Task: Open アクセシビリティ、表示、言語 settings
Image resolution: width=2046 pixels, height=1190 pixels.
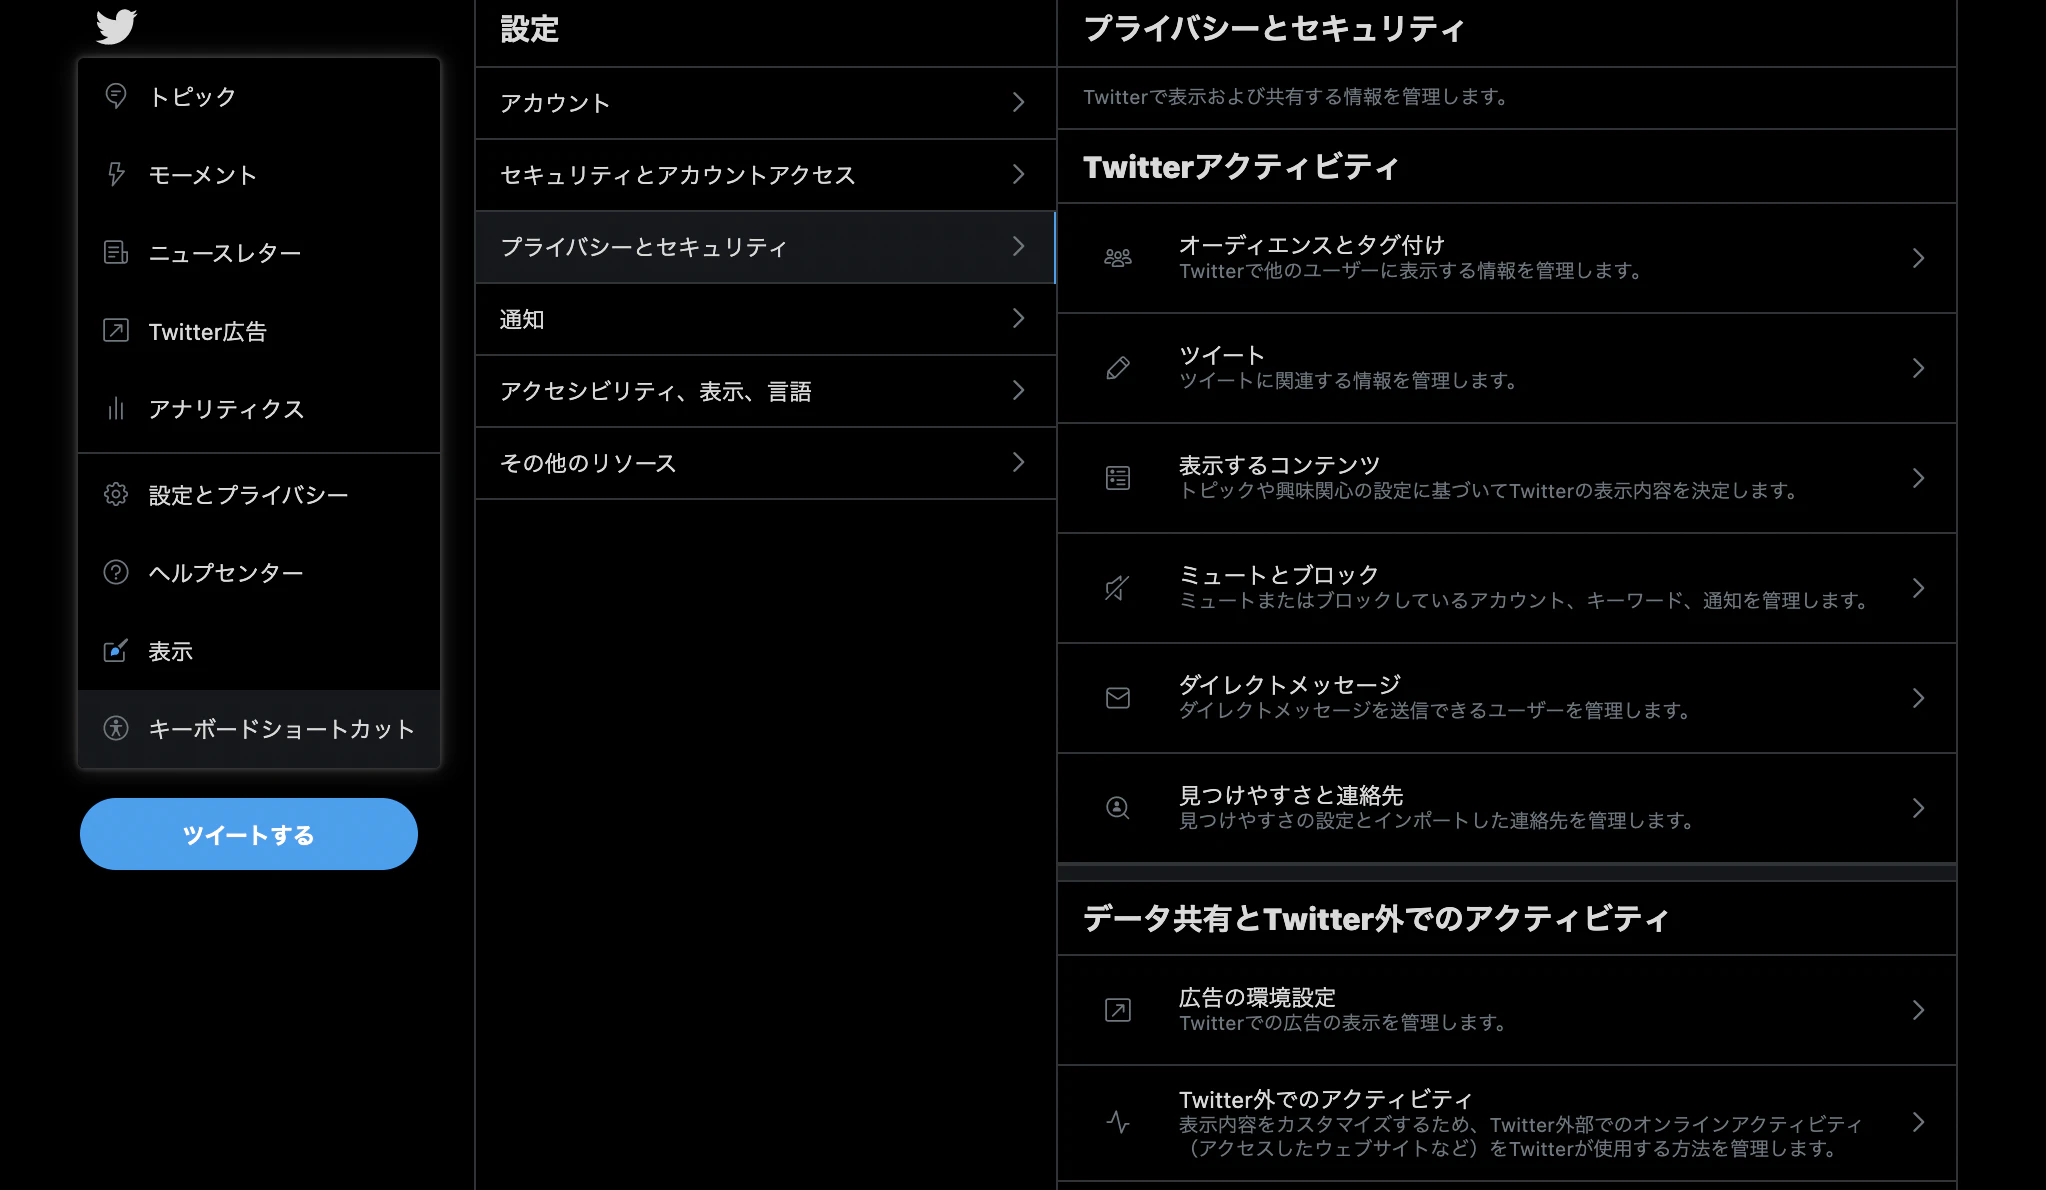Action: click(766, 390)
